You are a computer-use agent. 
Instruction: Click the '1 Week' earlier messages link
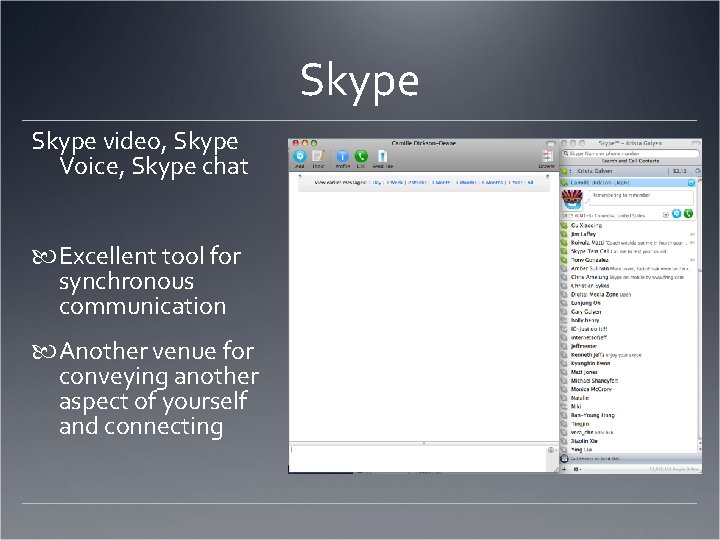tap(394, 182)
